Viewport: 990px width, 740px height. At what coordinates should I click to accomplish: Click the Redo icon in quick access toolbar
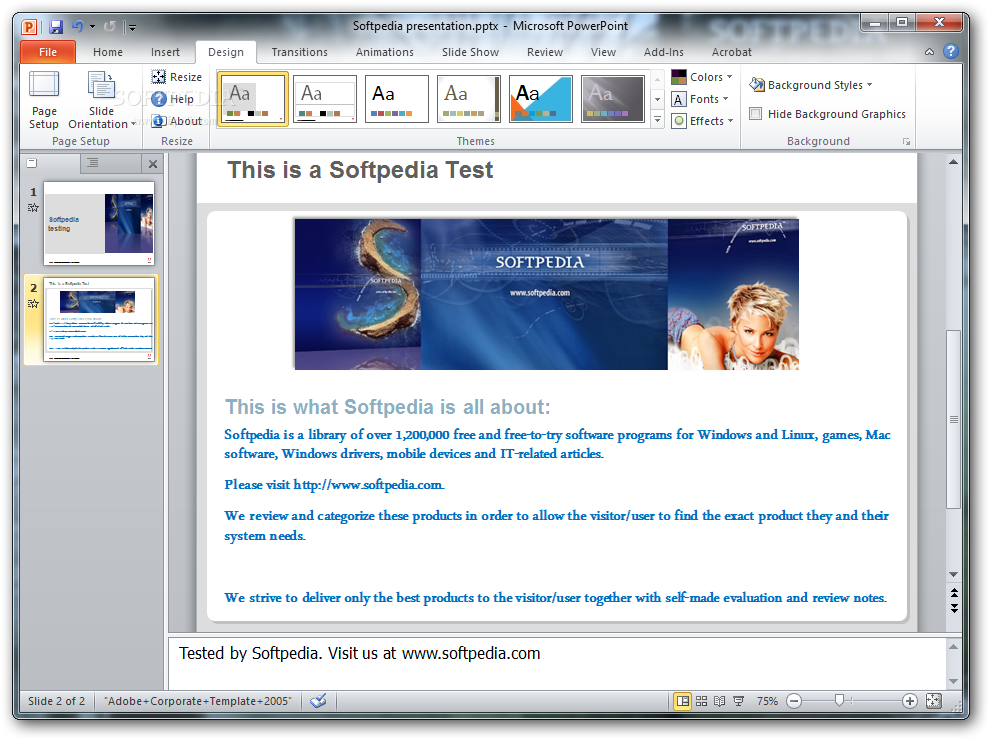(x=110, y=27)
